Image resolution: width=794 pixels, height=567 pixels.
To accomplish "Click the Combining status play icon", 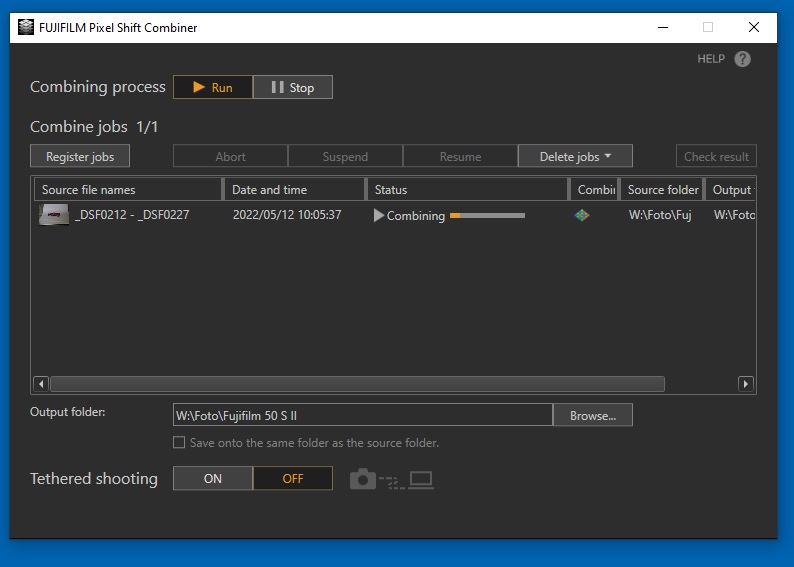I will (x=378, y=215).
